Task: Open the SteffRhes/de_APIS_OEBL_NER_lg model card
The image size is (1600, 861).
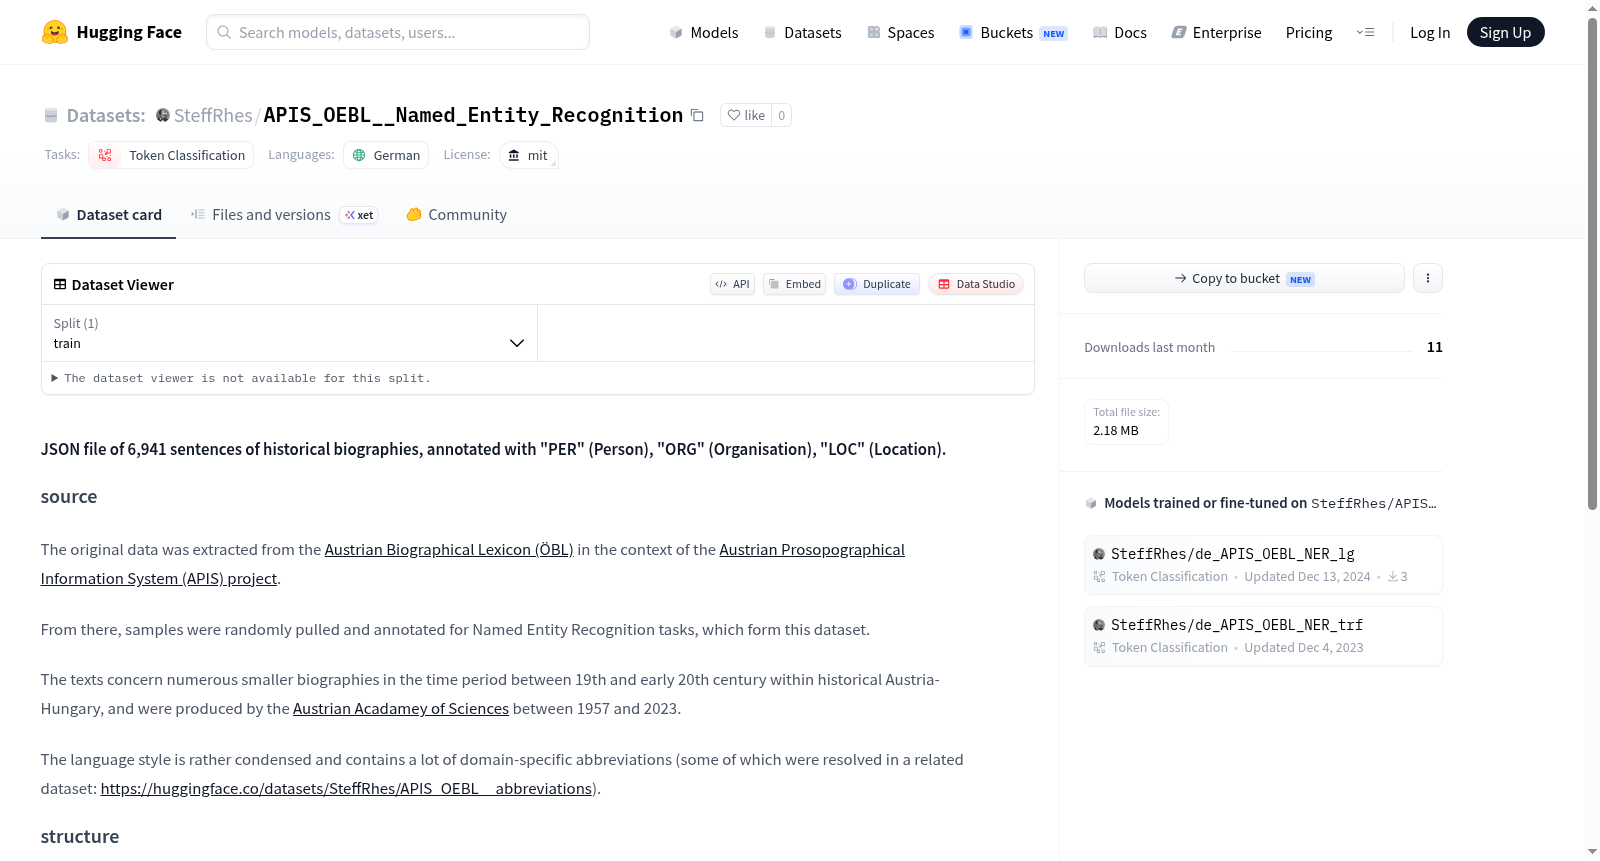Action: click(1263, 565)
